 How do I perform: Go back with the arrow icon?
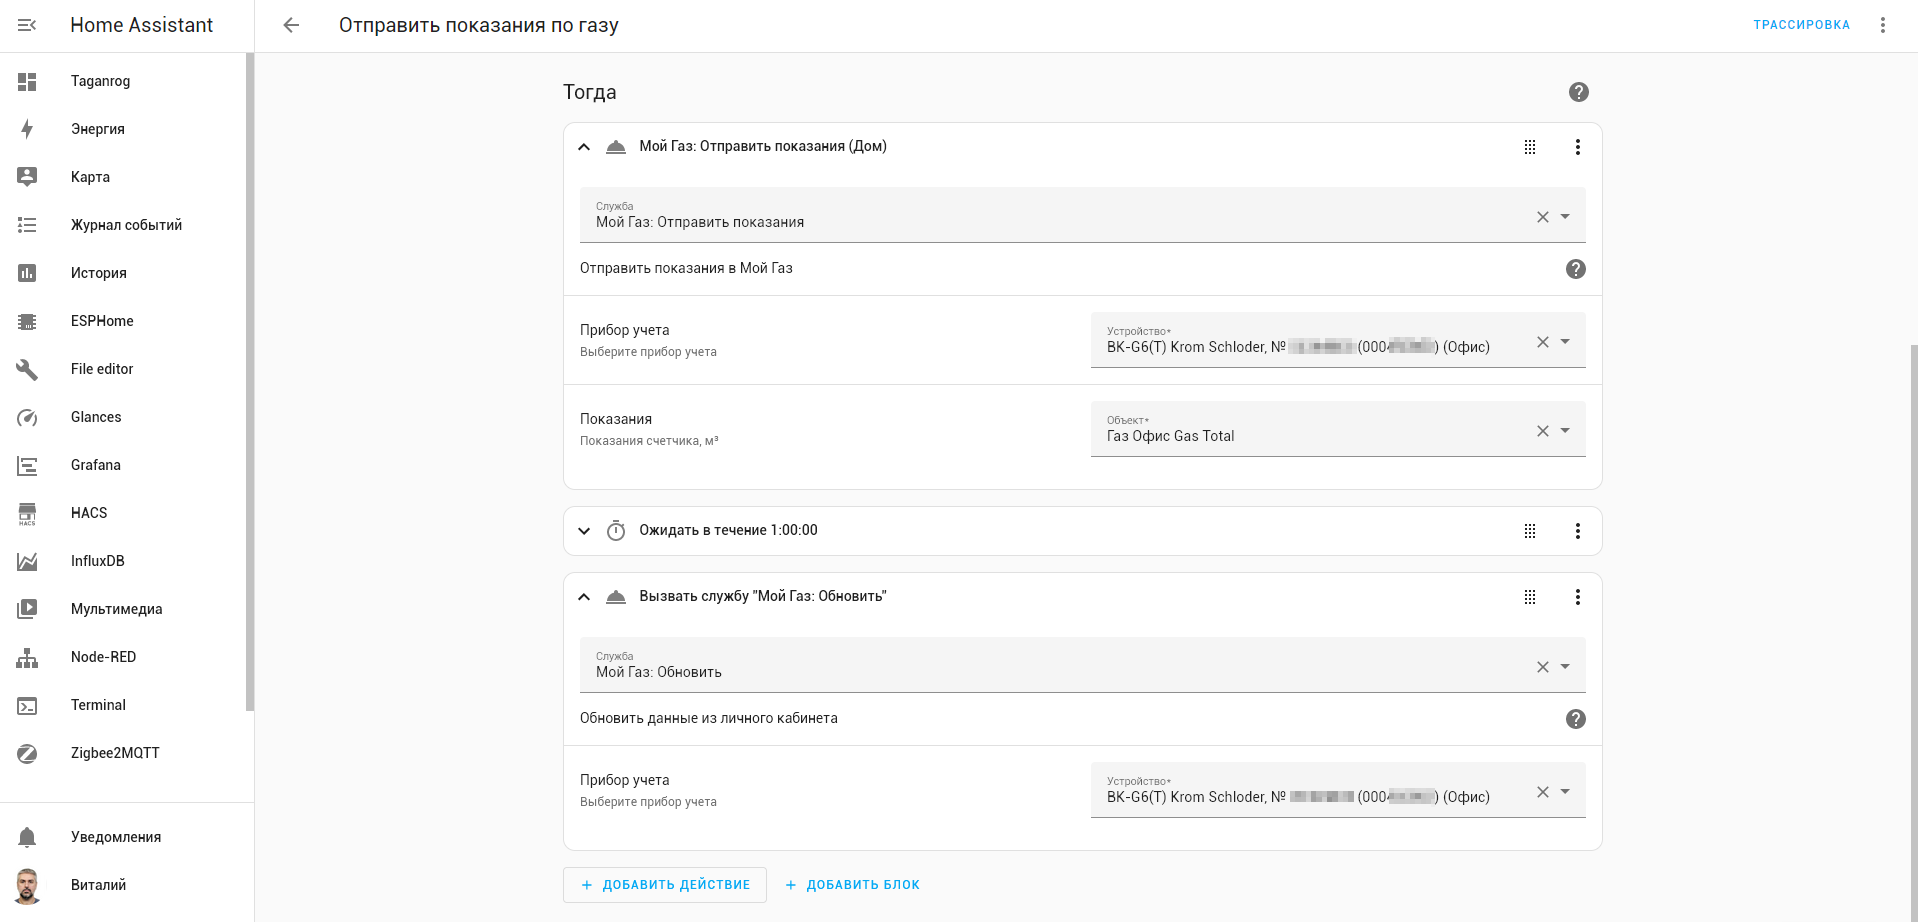coord(291,25)
